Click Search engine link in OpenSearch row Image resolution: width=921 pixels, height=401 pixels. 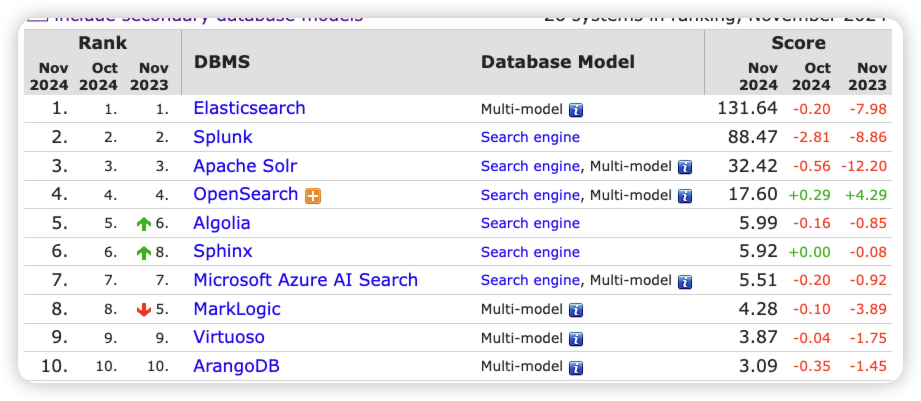530,195
